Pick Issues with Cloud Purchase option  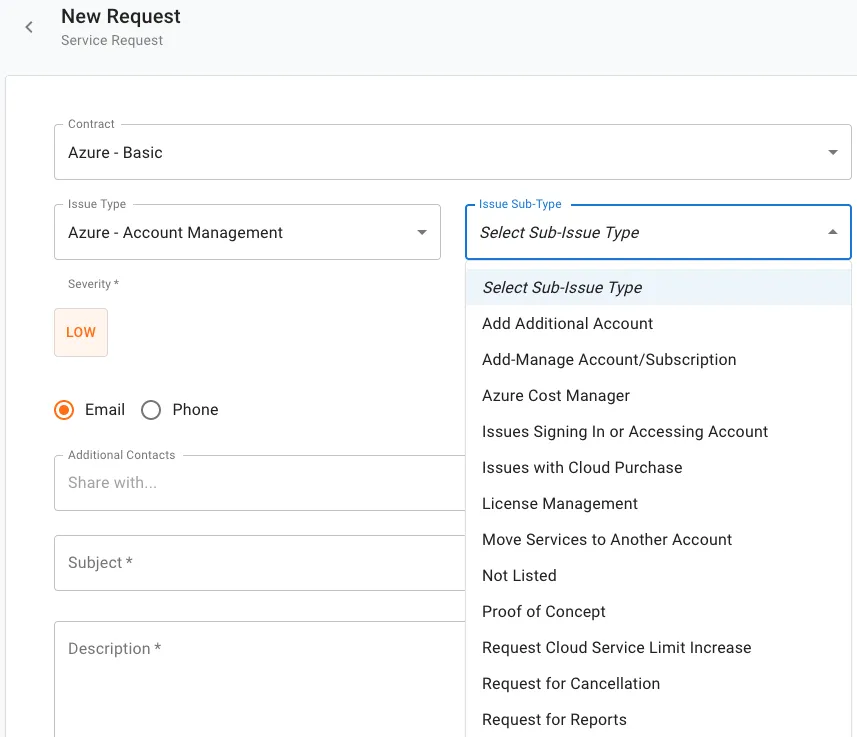tap(659, 467)
